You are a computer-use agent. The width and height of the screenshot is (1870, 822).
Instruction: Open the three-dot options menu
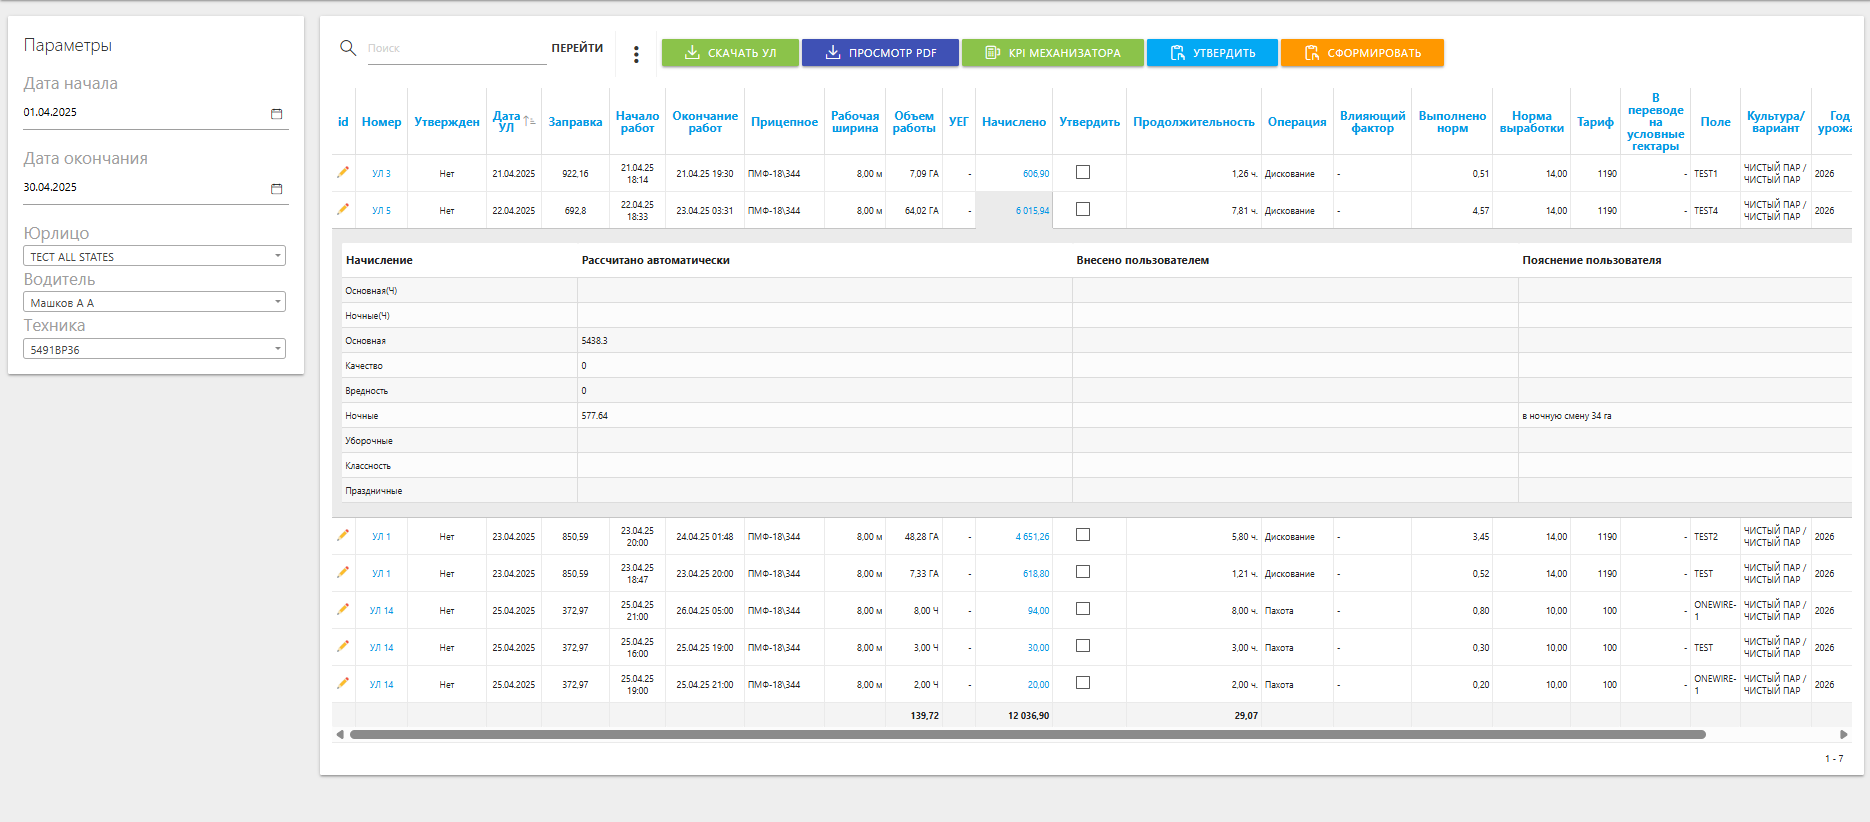coord(636,54)
